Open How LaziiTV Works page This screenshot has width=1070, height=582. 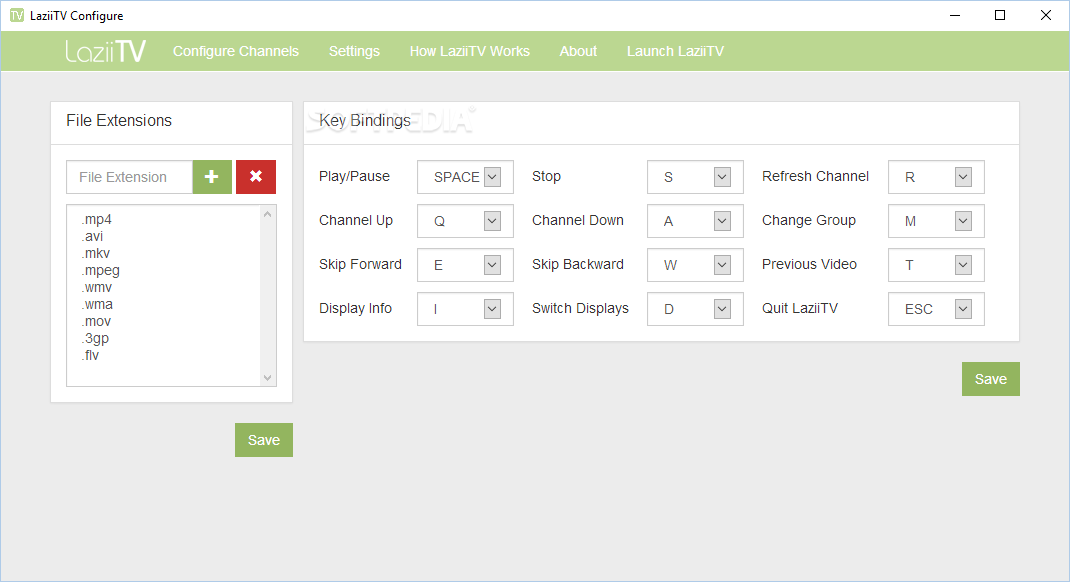(x=469, y=51)
